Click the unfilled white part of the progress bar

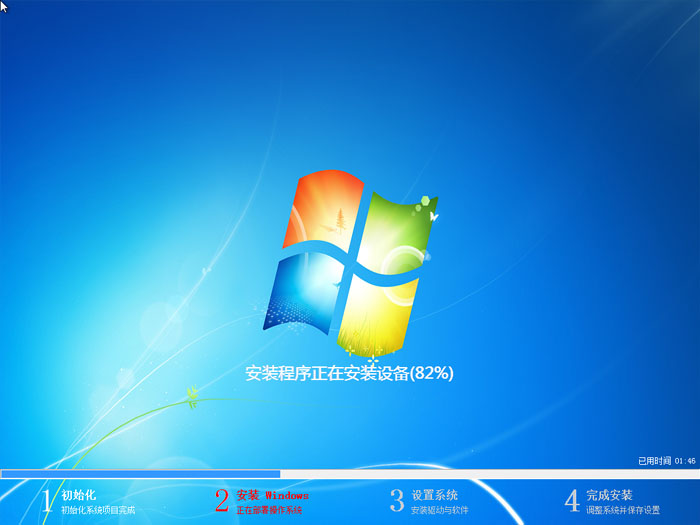[x=490, y=474]
